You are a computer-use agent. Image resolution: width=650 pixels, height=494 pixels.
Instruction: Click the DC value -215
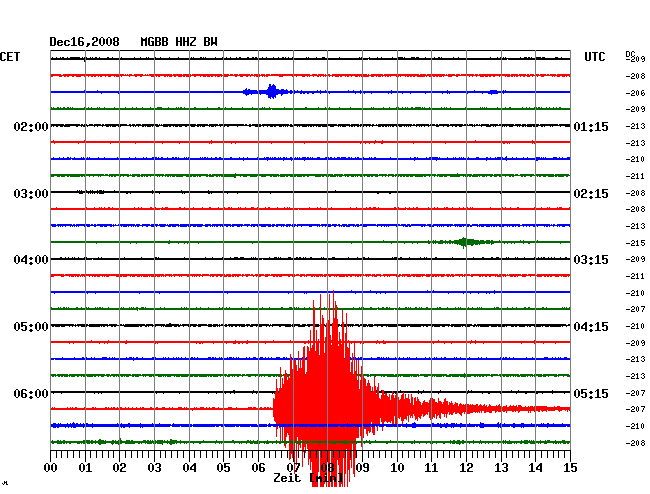point(635,243)
